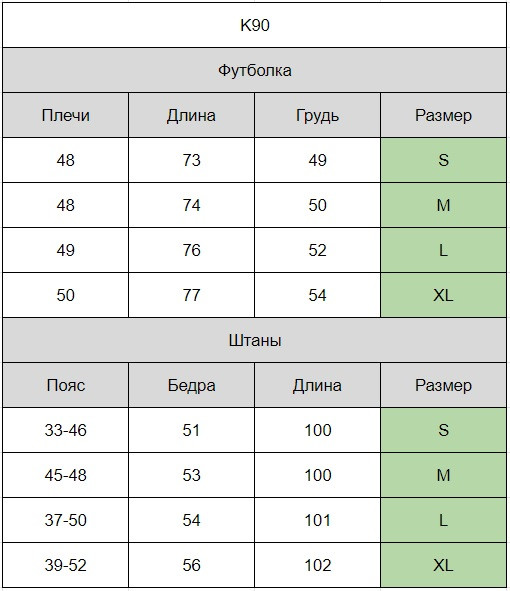This screenshot has height=591, width=510.
Task: Click the cell with value 102
Action: click(x=317, y=565)
